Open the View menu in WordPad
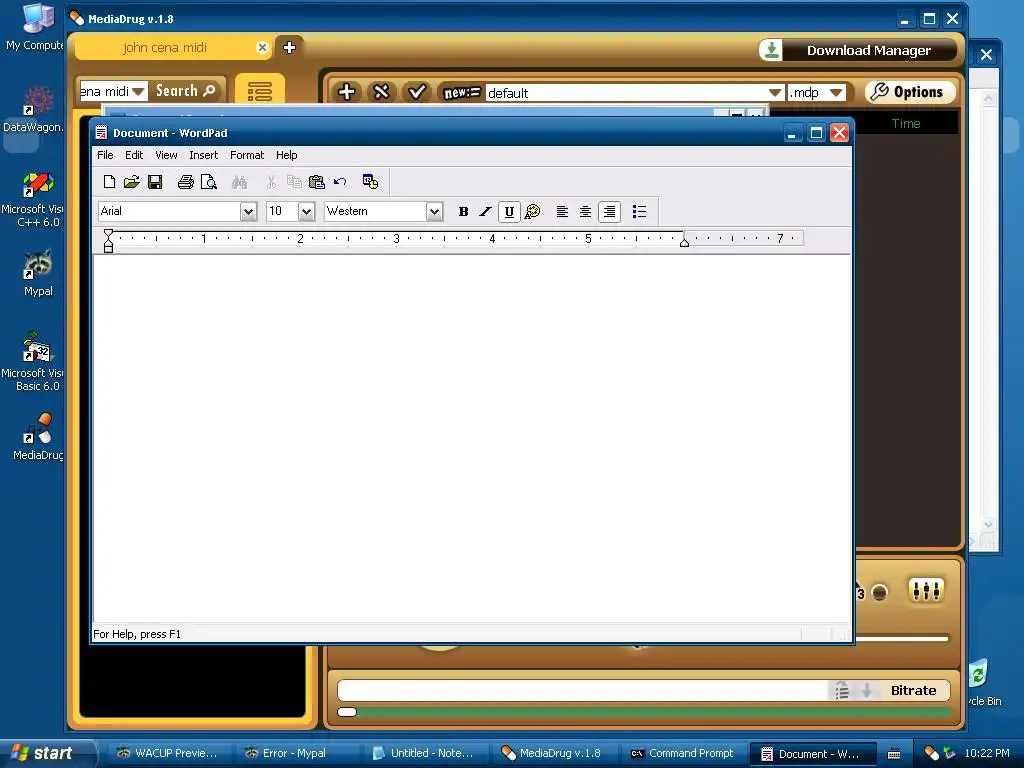Viewport: 1024px width, 768px height. [166, 155]
